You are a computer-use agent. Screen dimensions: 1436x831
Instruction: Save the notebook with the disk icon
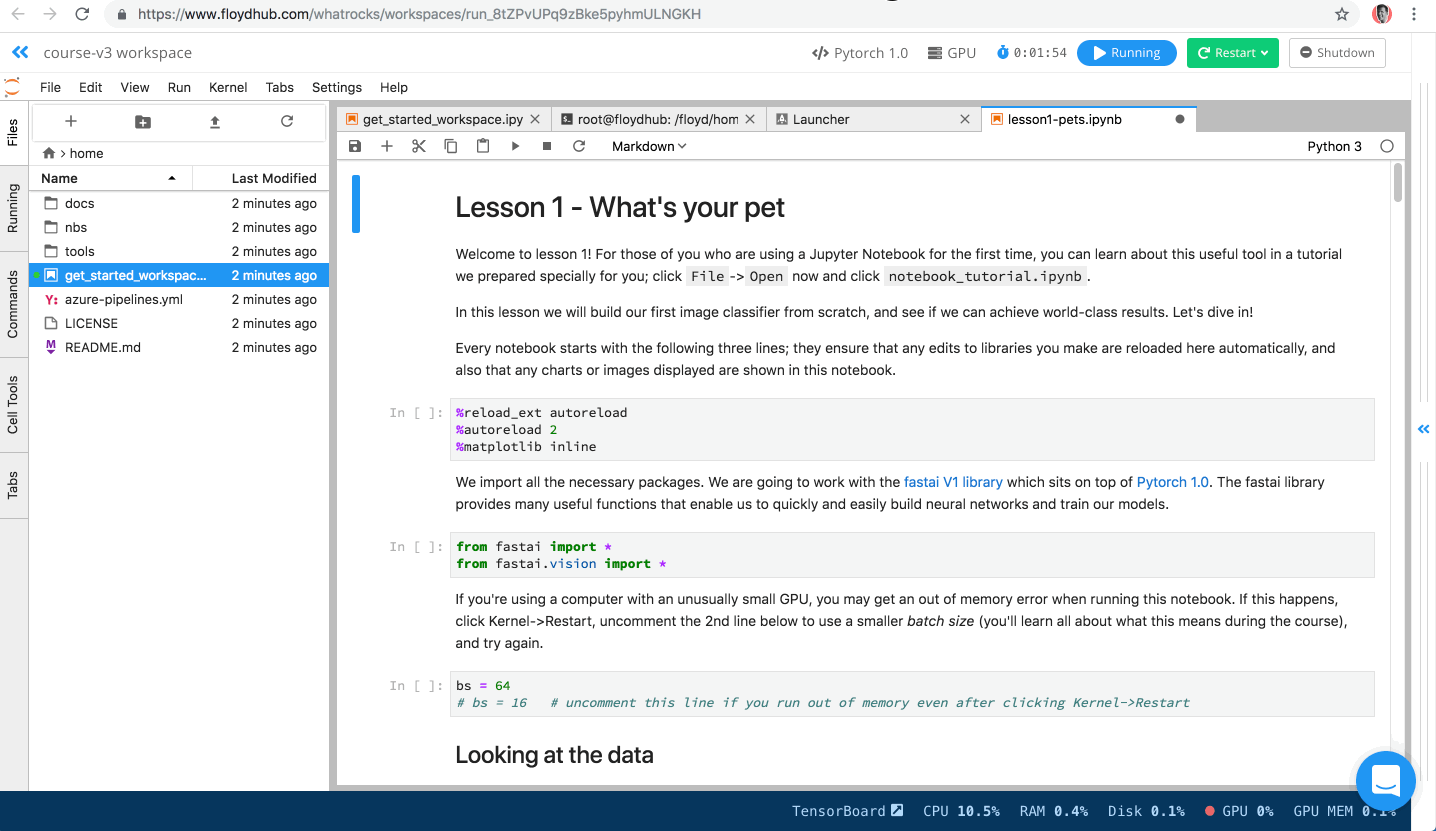(355, 146)
